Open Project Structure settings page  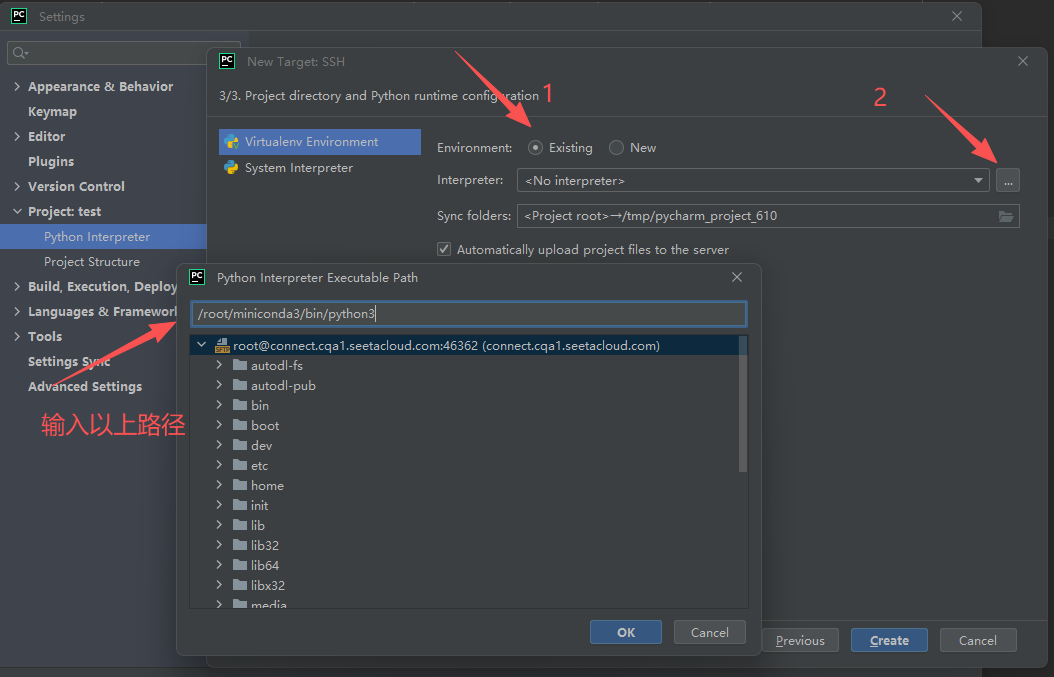[x=92, y=262]
